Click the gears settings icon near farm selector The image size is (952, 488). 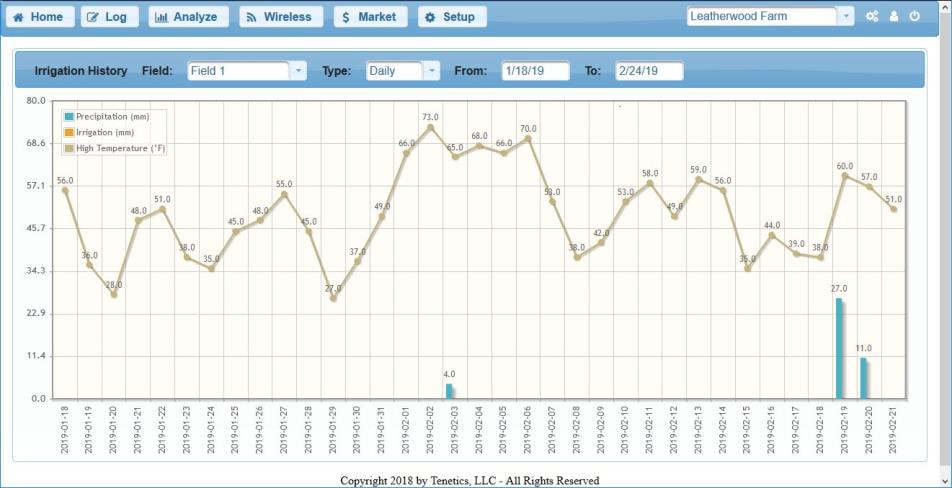[x=872, y=17]
